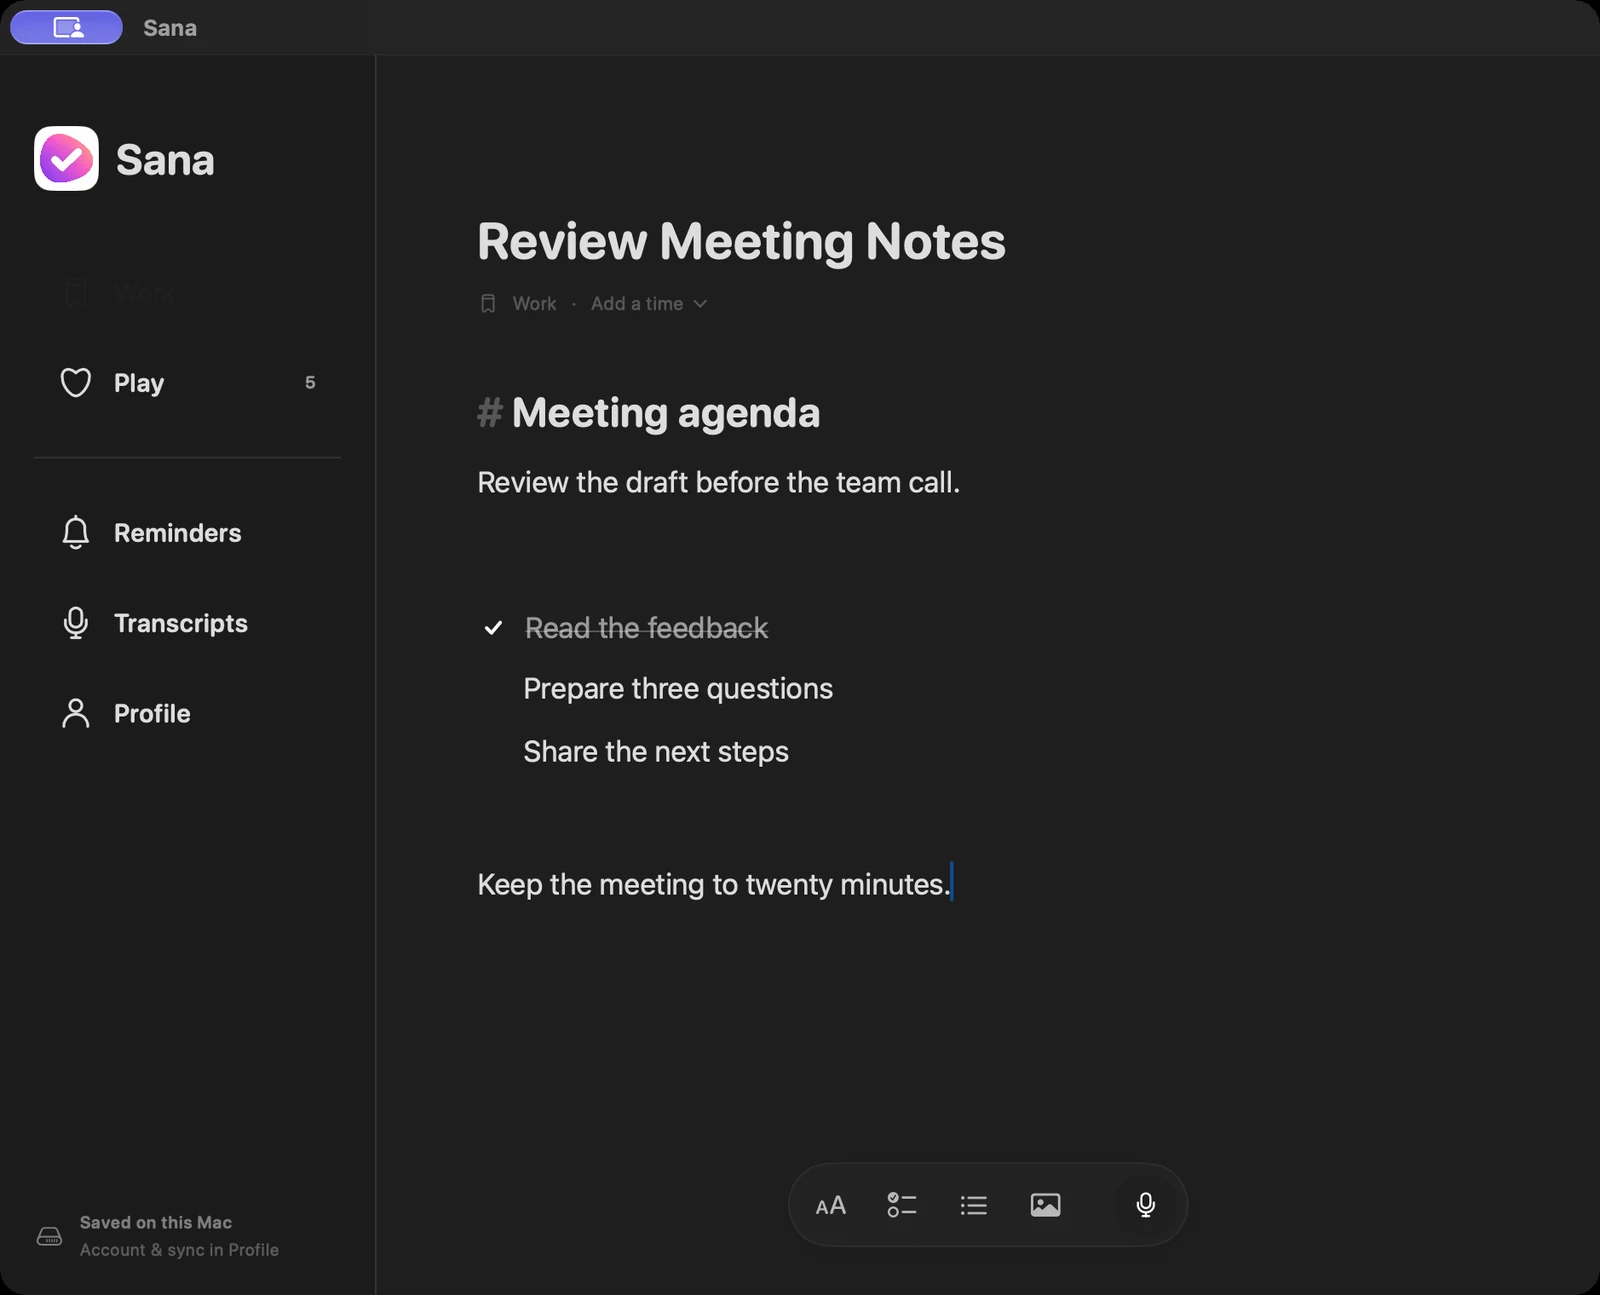Insert a bulleted list from the toolbar

(x=973, y=1205)
